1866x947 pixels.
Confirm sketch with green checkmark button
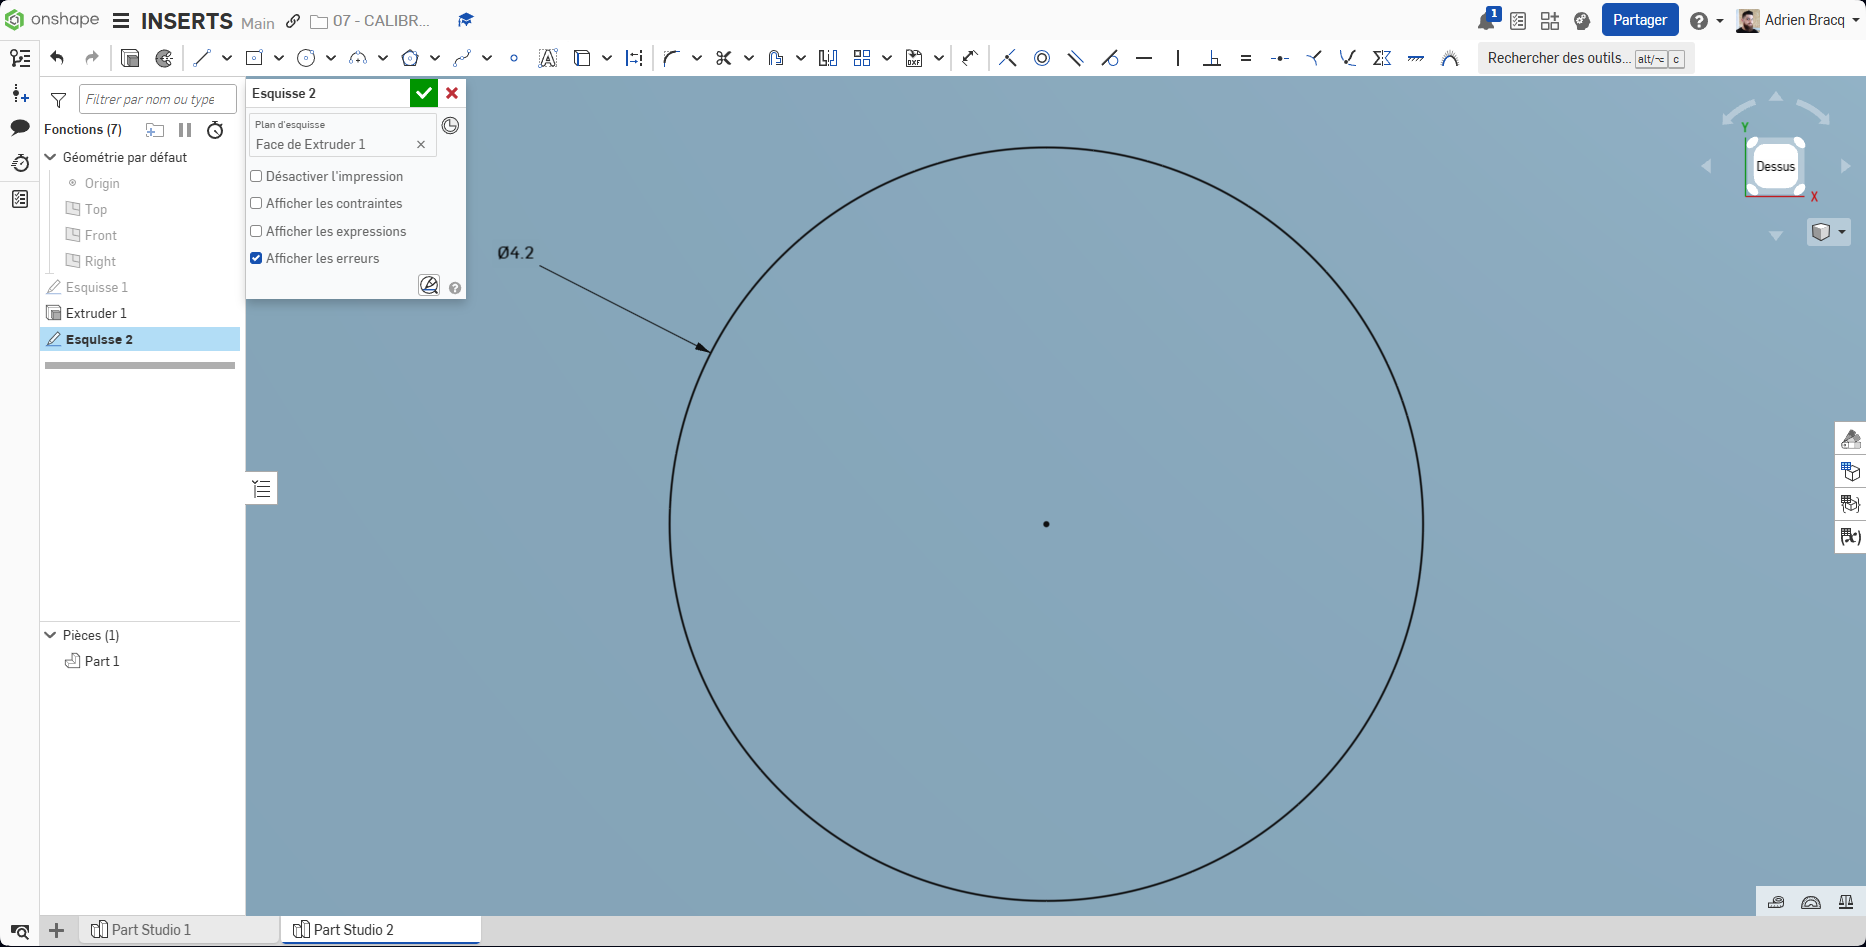point(424,93)
